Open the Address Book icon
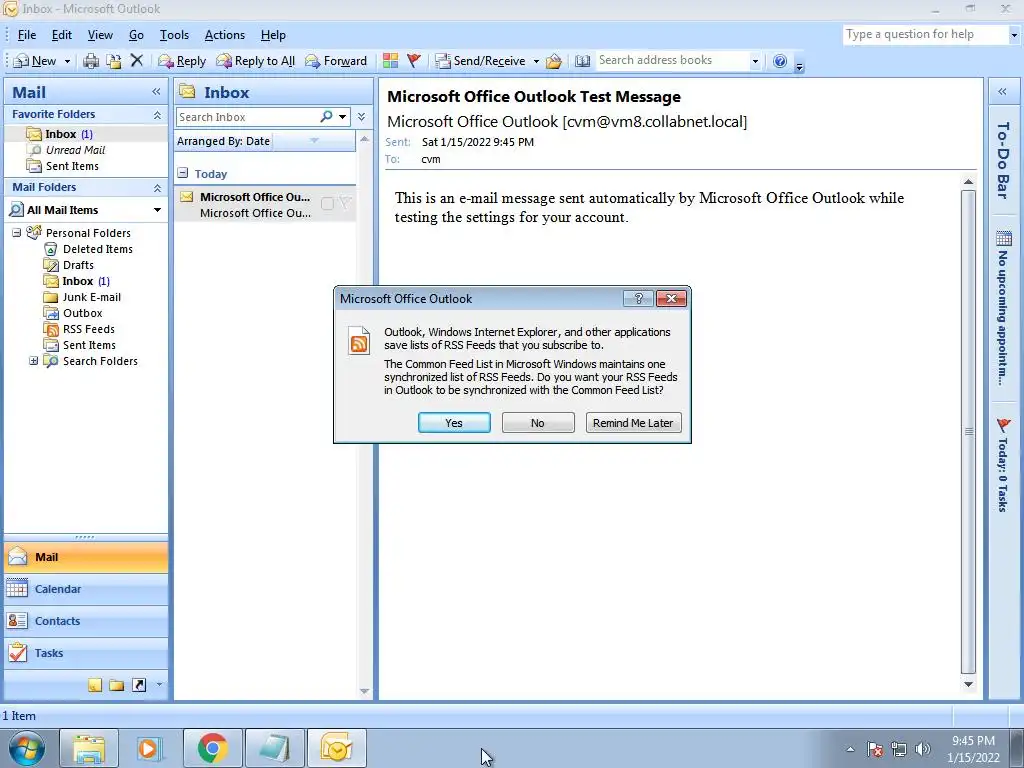The height and width of the screenshot is (768, 1024). pyautogui.click(x=583, y=61)
